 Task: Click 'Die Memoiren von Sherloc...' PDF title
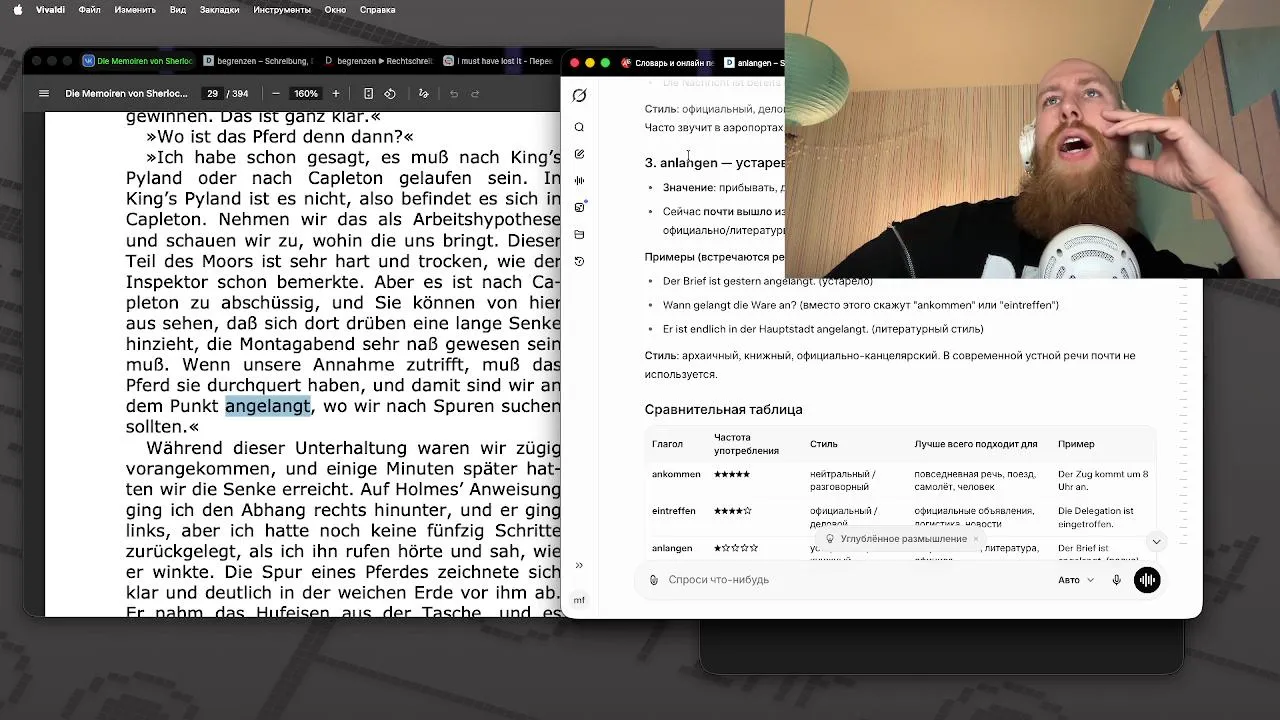(x=126, y=93)
